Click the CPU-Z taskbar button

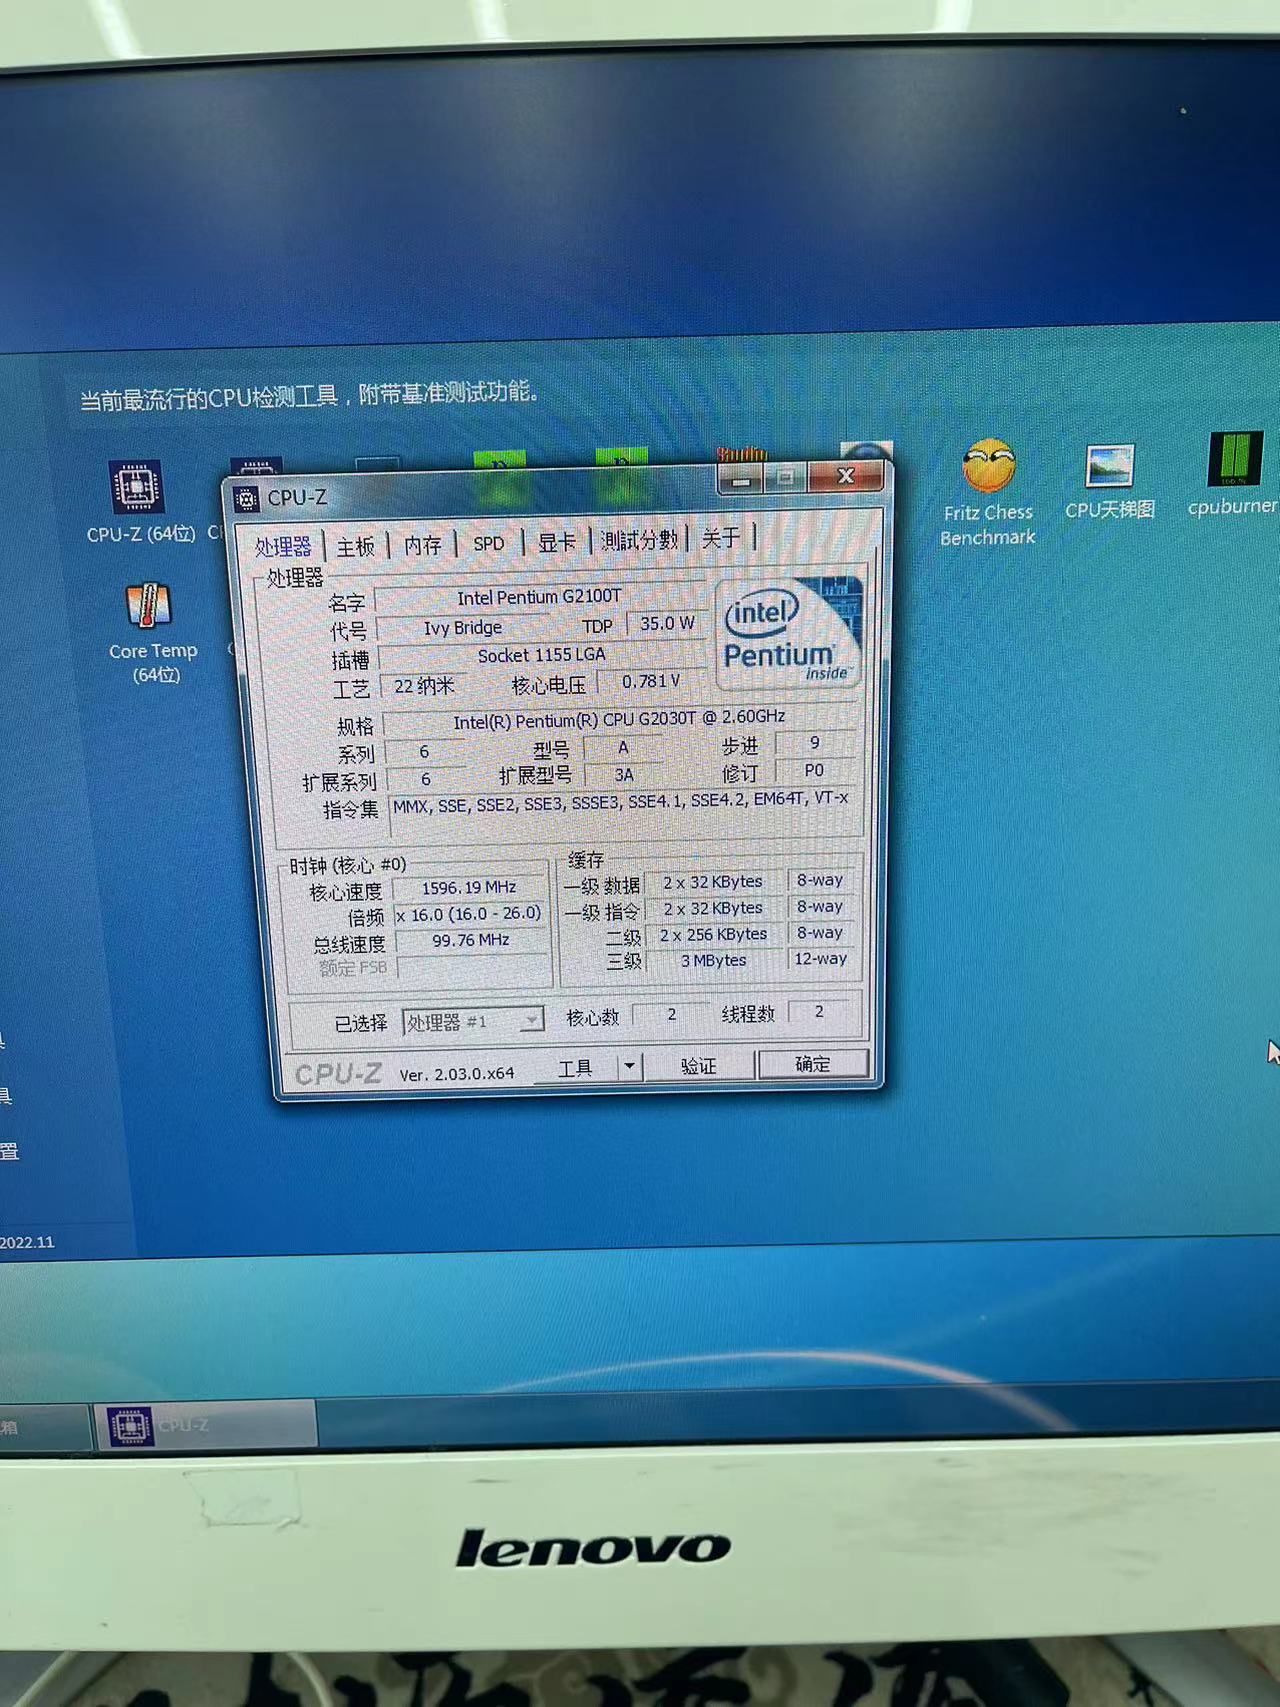coord(206,1425)
